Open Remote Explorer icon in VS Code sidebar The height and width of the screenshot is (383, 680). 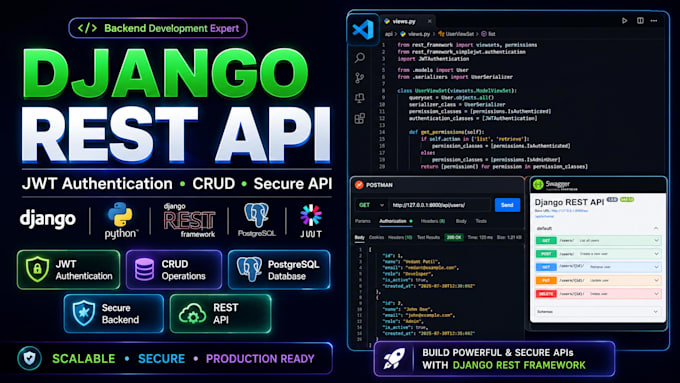[x=360, y=98]
